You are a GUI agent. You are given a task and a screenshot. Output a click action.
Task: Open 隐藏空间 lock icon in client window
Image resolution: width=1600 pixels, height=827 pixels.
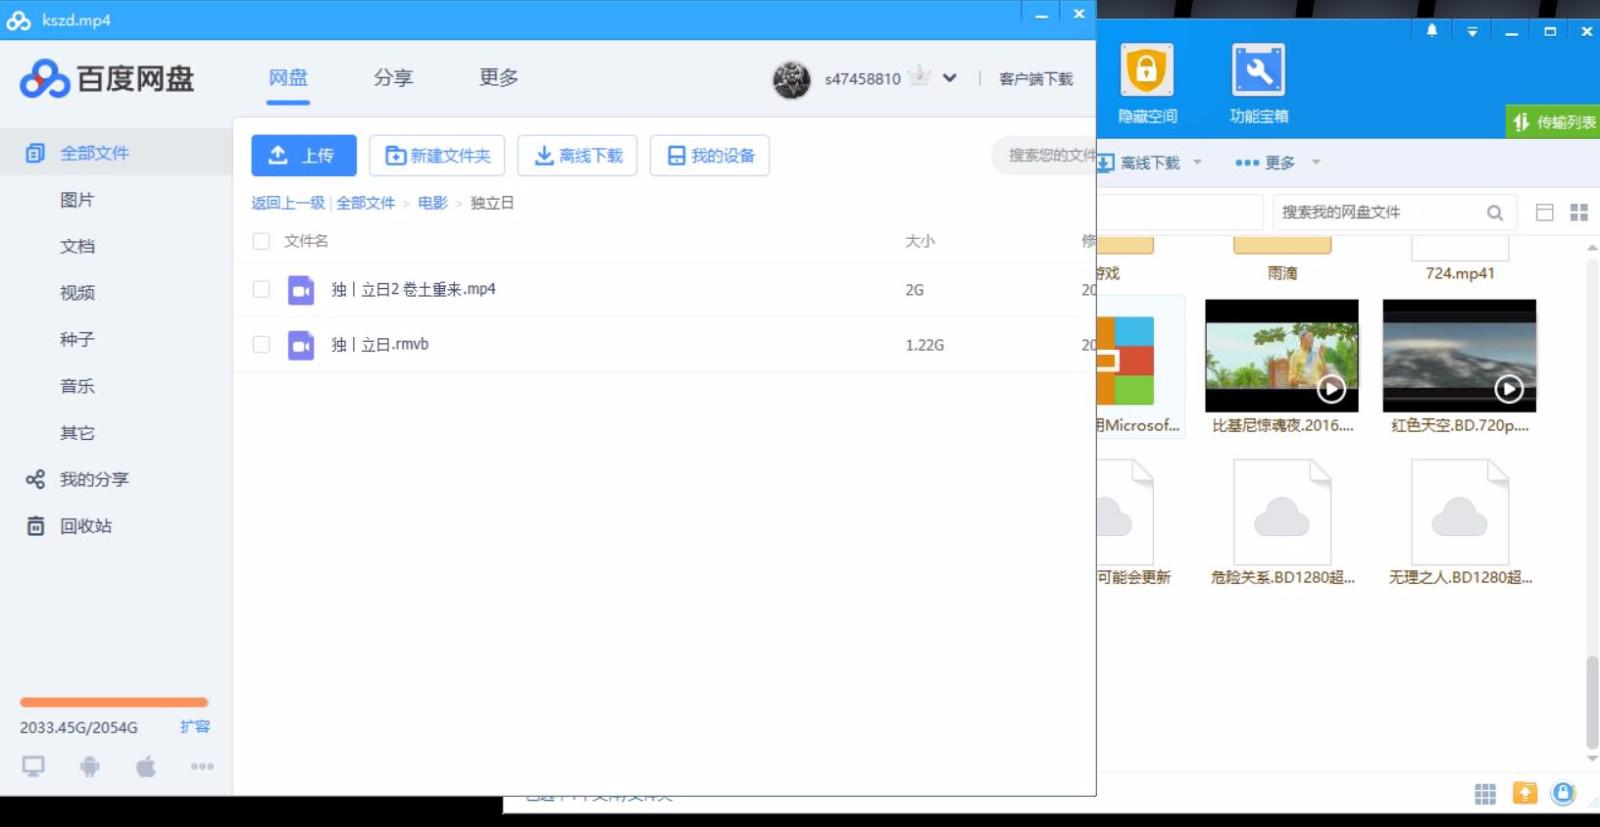[x=1147, y=84]
